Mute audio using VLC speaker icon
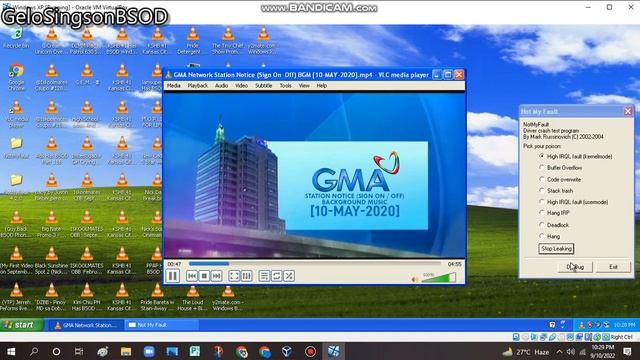The height and width of the screenshot is (360, 640). pos(415,280)
